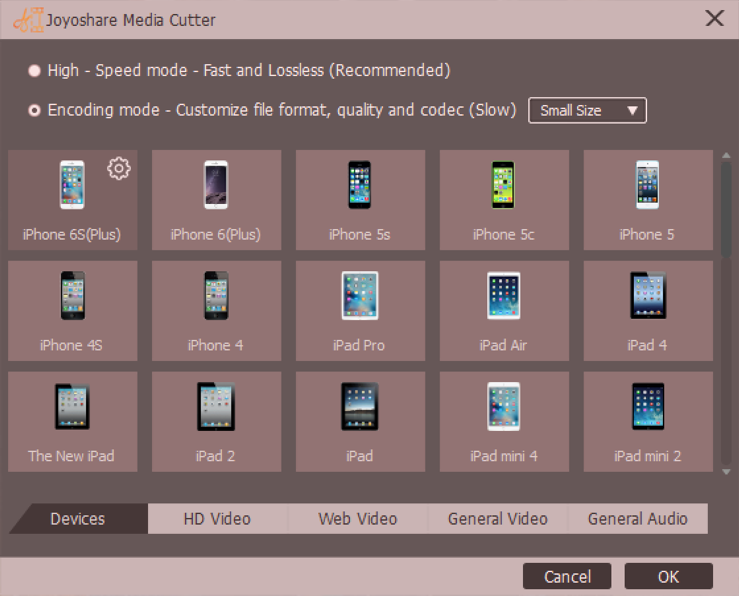Click the Joyoshare Media Cutter logo icon
Image resolution: width=739 pixels, height=596 pixels.
(28, 20)
